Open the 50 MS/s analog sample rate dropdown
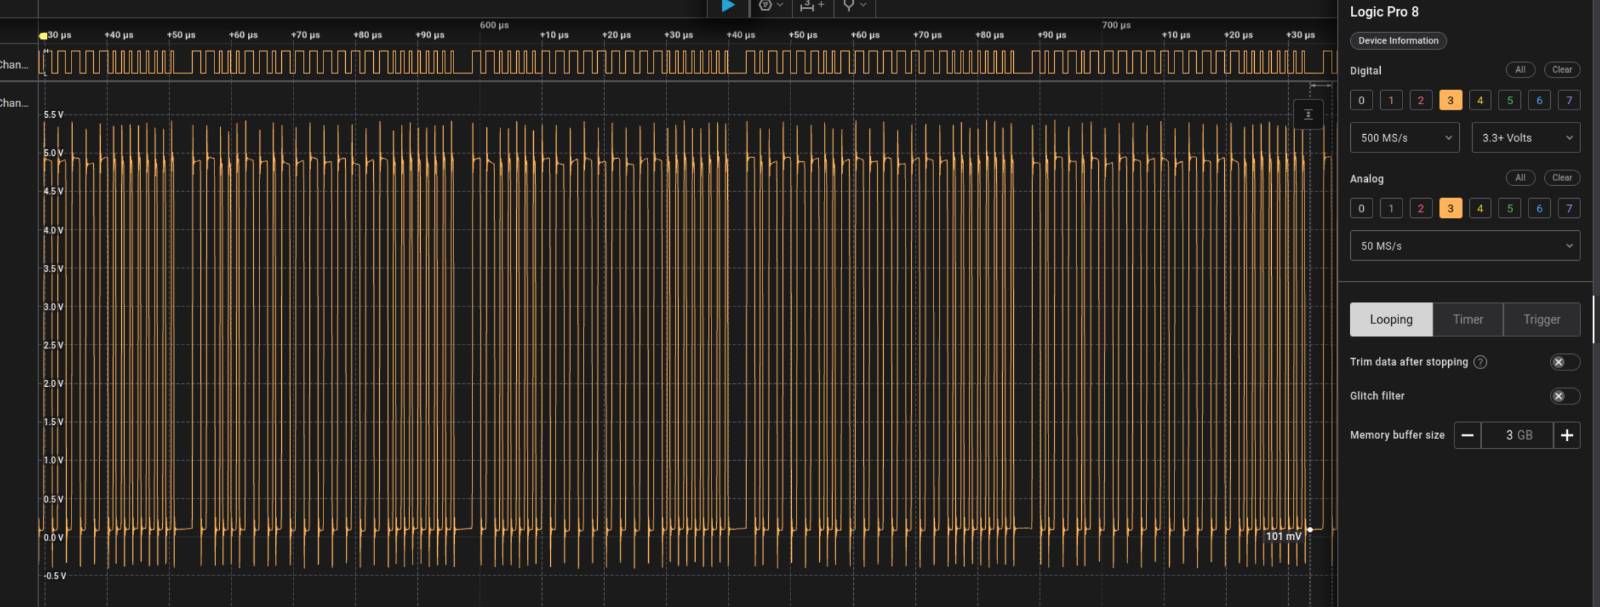 click(x=1465, y=246)
